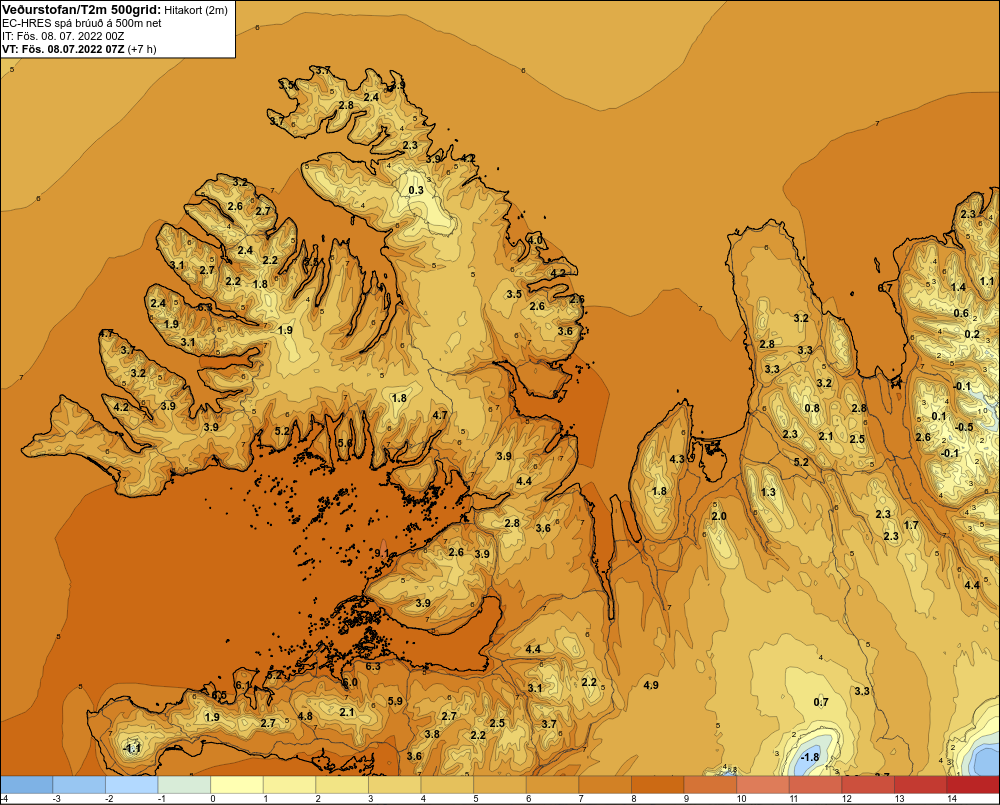
Task: Click the '6.1' temperature value on the map
Action: [x=242, y=685]
